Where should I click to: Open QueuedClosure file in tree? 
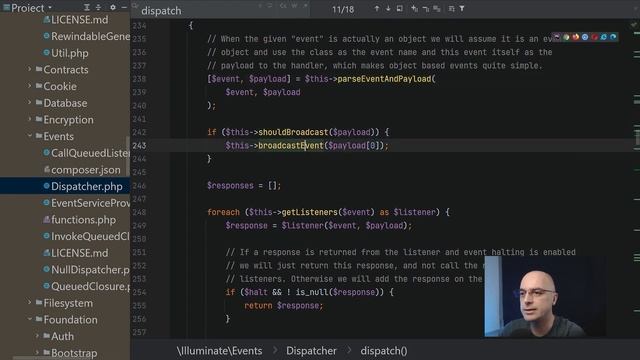click(x=87, y=286)
